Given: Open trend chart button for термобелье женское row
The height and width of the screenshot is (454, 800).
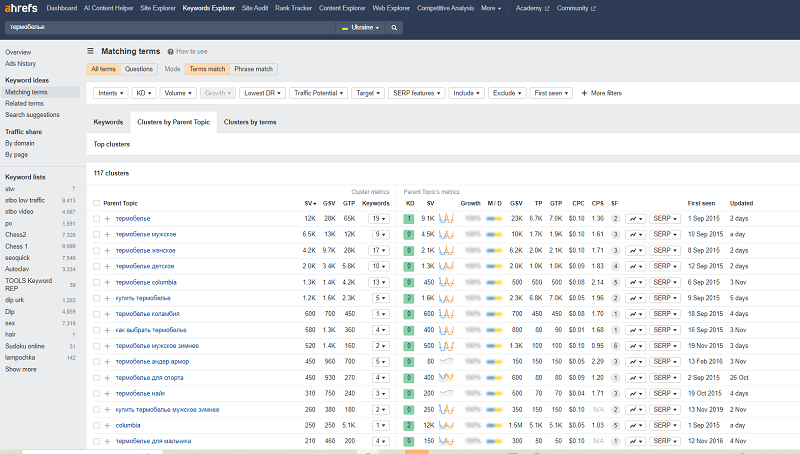Looking at the screenshot, I should (636, 250).
